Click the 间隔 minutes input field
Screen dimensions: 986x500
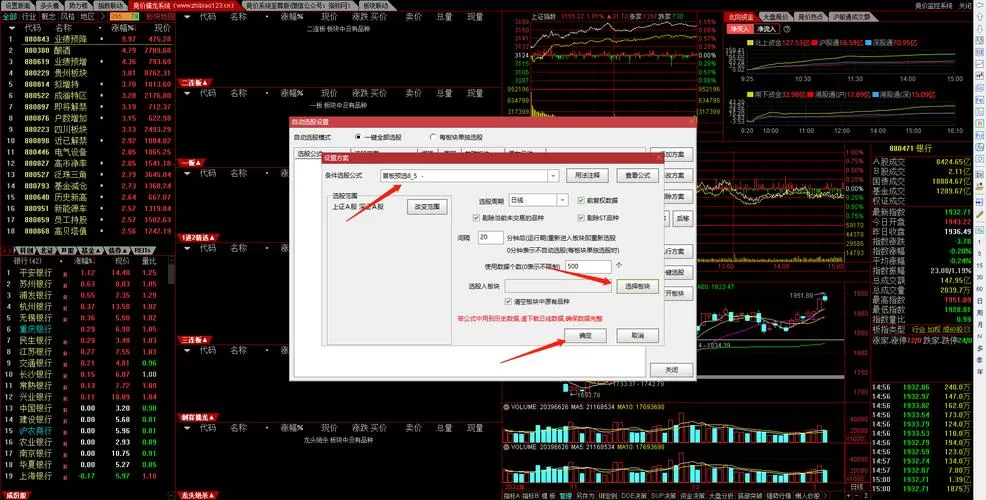tap(490, 238)
